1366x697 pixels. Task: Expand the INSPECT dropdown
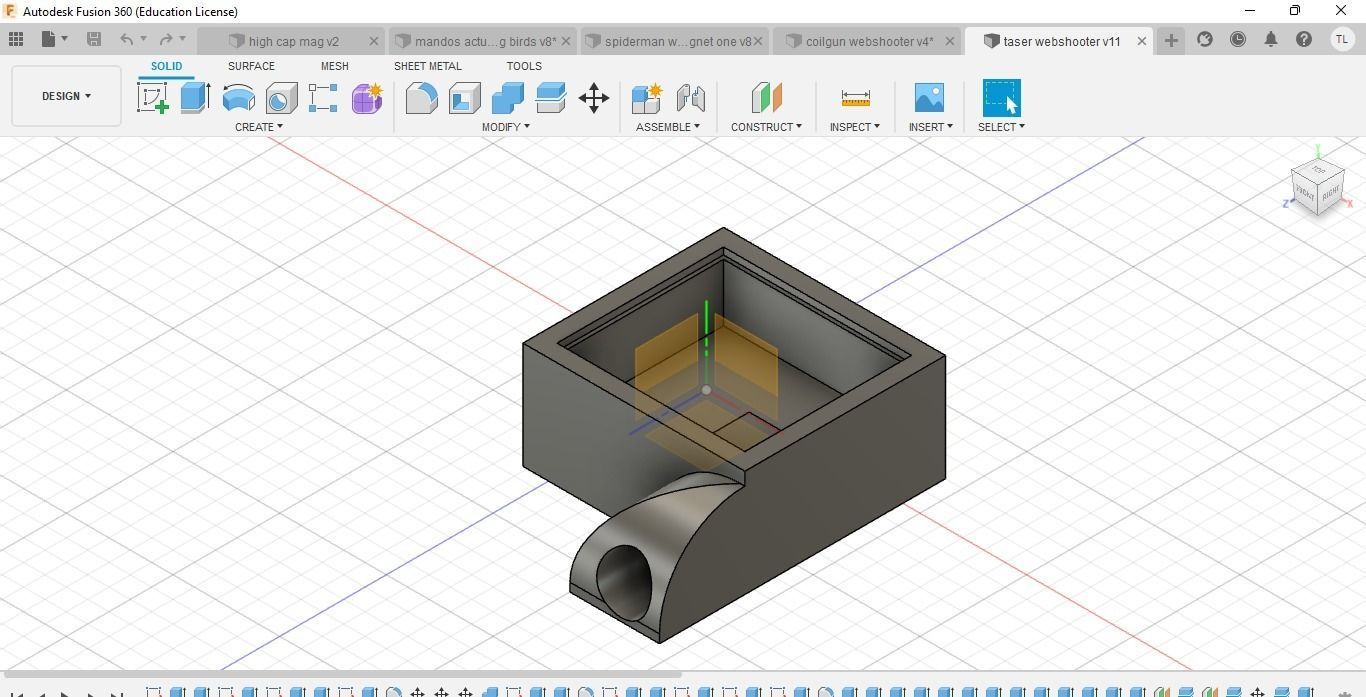(855, 127)
